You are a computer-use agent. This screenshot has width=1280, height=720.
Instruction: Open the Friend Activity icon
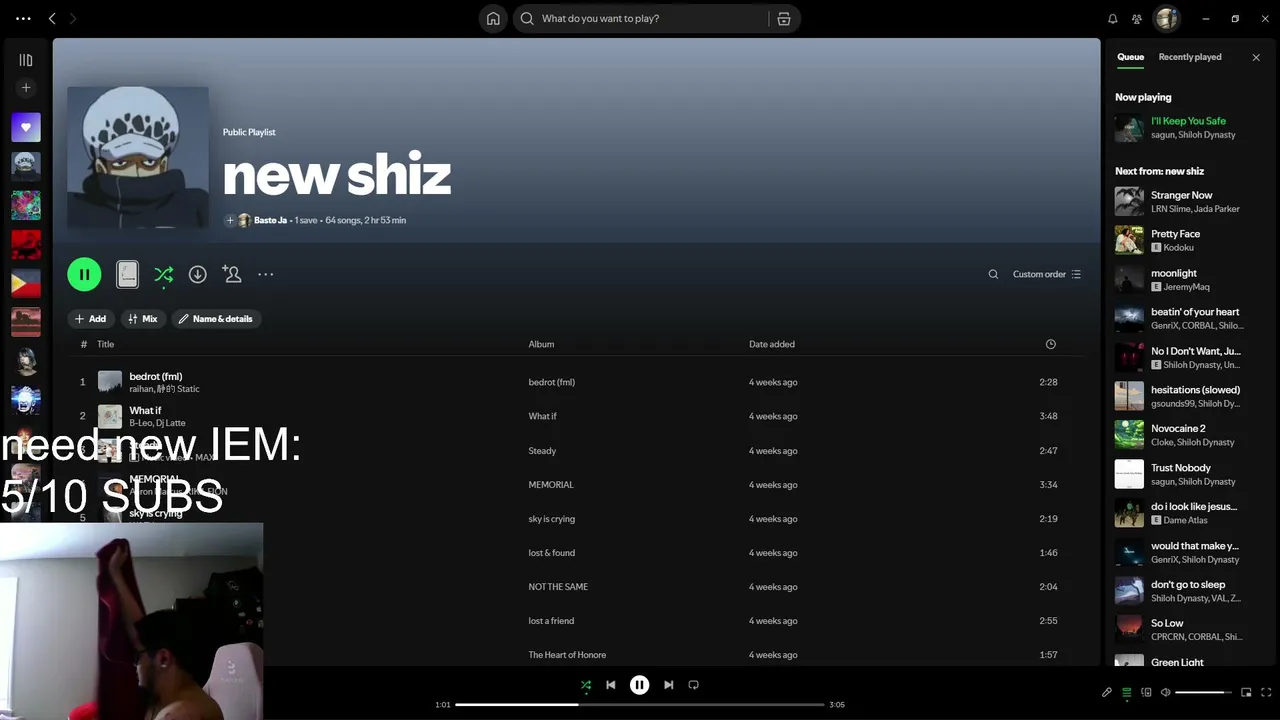coord(1137,19)
